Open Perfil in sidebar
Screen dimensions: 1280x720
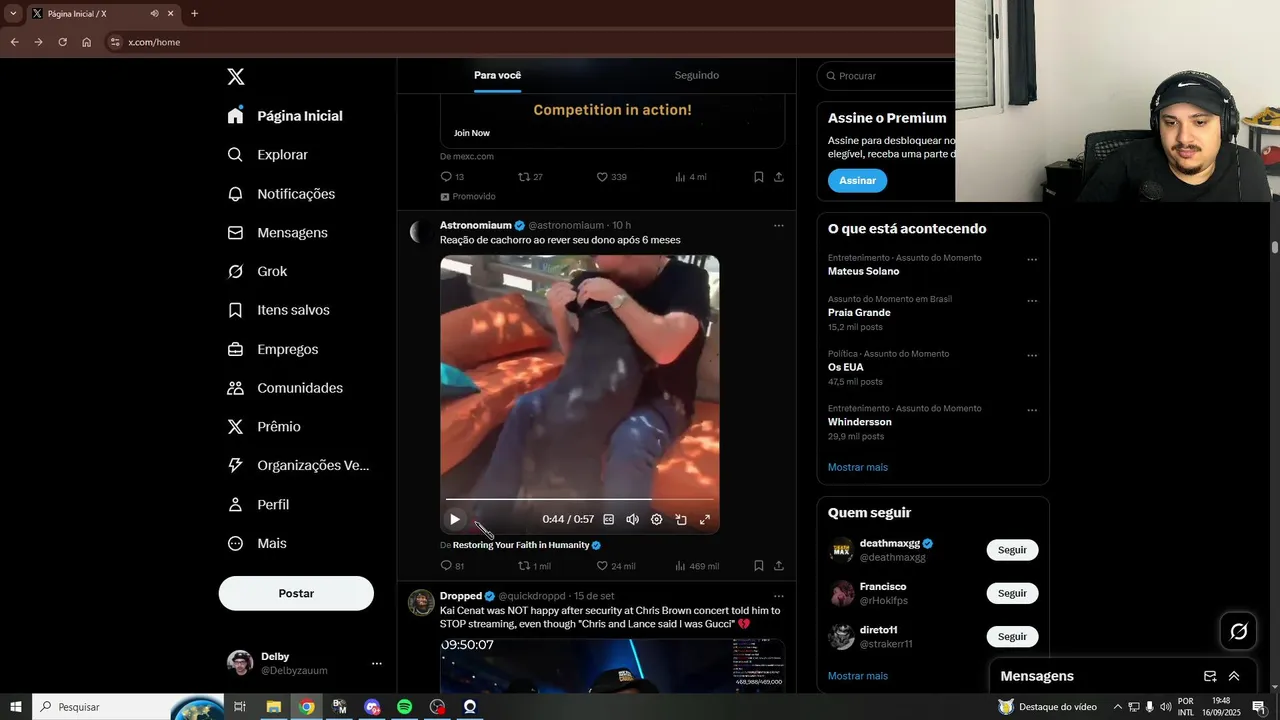258,505
